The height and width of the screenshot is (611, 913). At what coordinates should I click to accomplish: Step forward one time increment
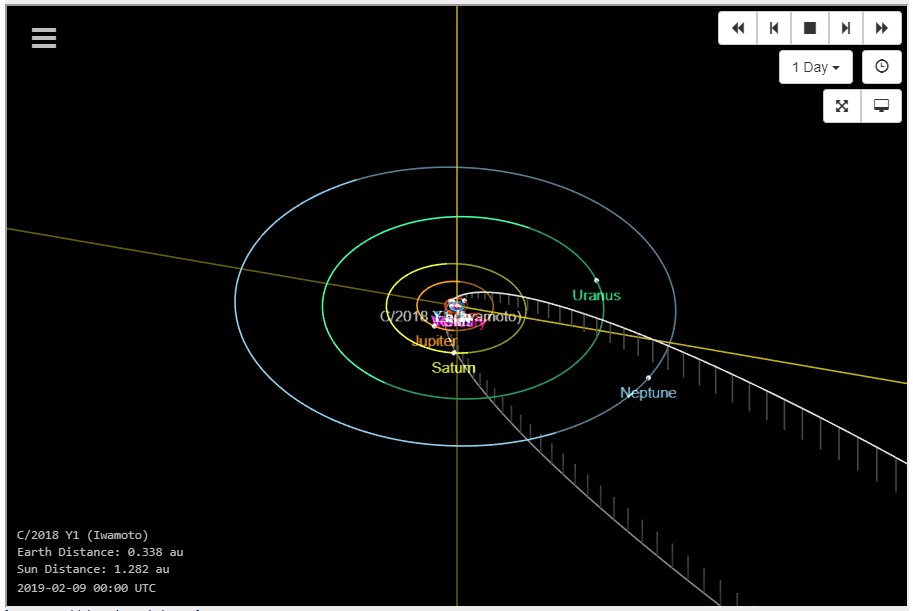tap(845, 28)
